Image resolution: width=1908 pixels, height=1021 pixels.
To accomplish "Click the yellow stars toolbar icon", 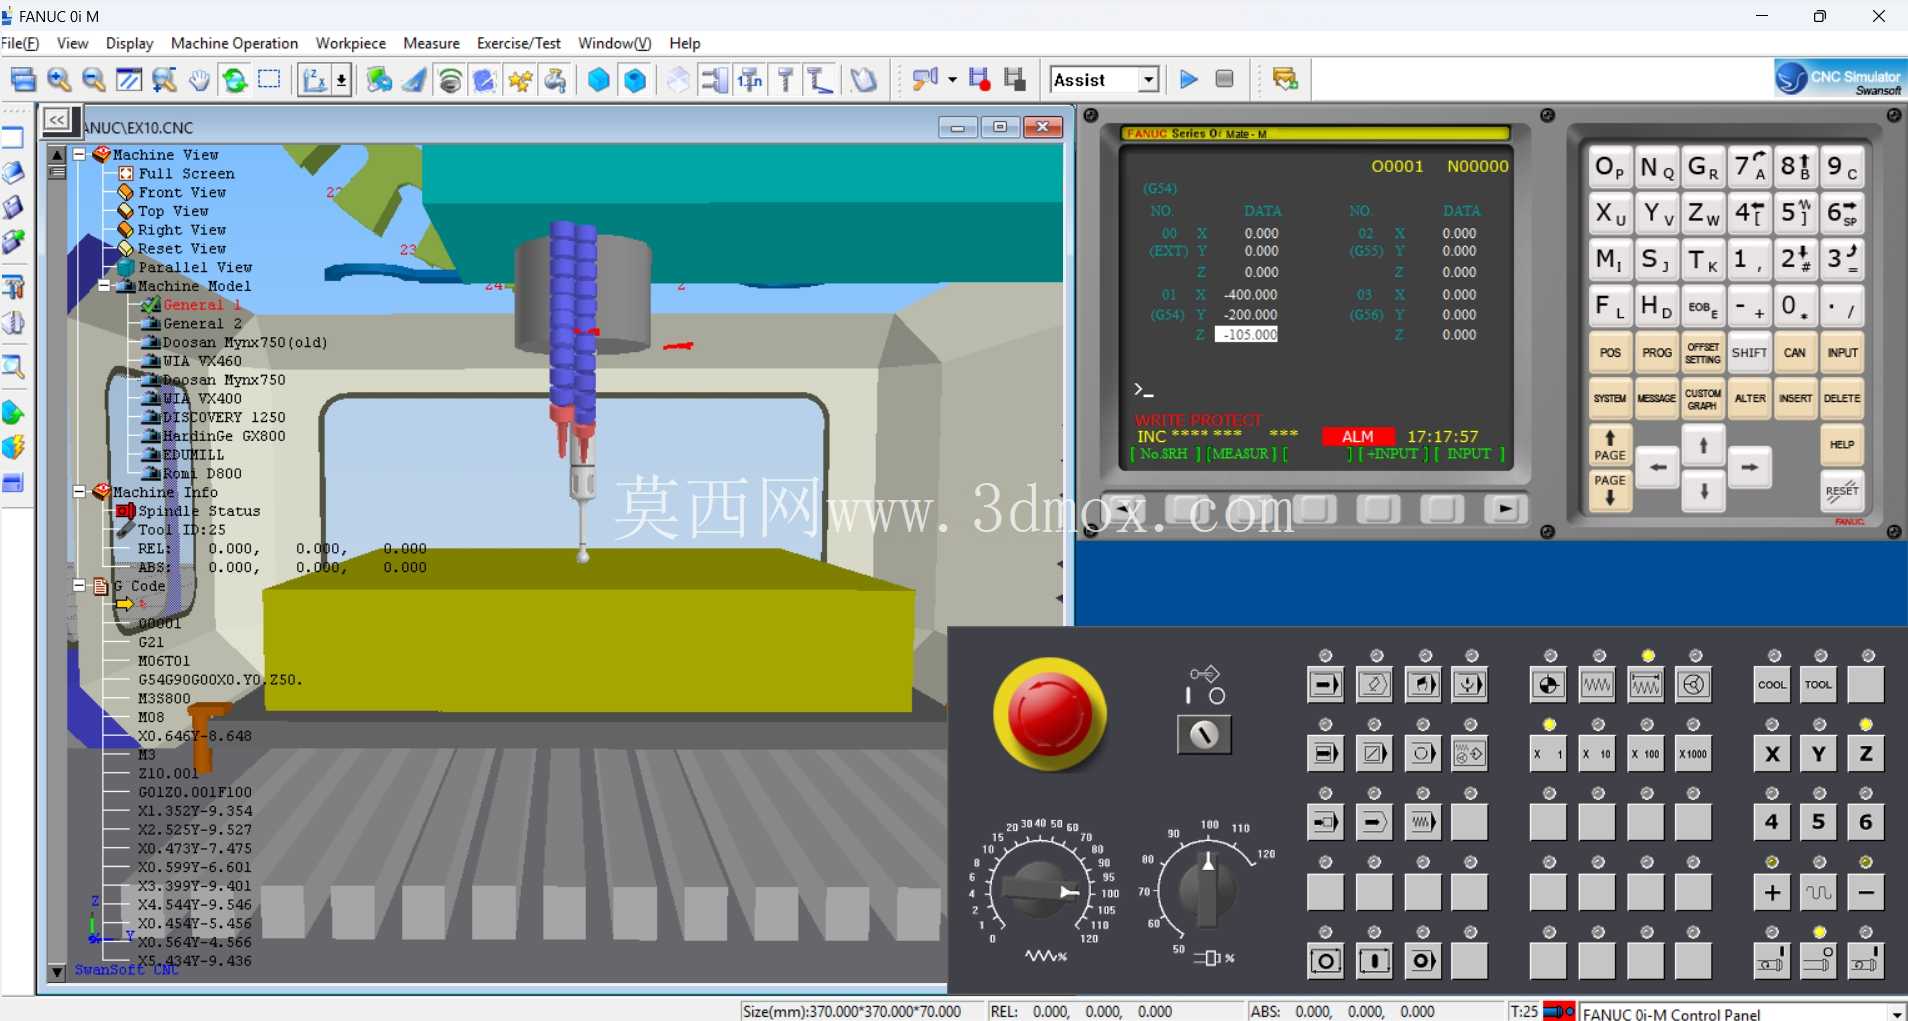I will pyautogui.click(x=520, y=80).
